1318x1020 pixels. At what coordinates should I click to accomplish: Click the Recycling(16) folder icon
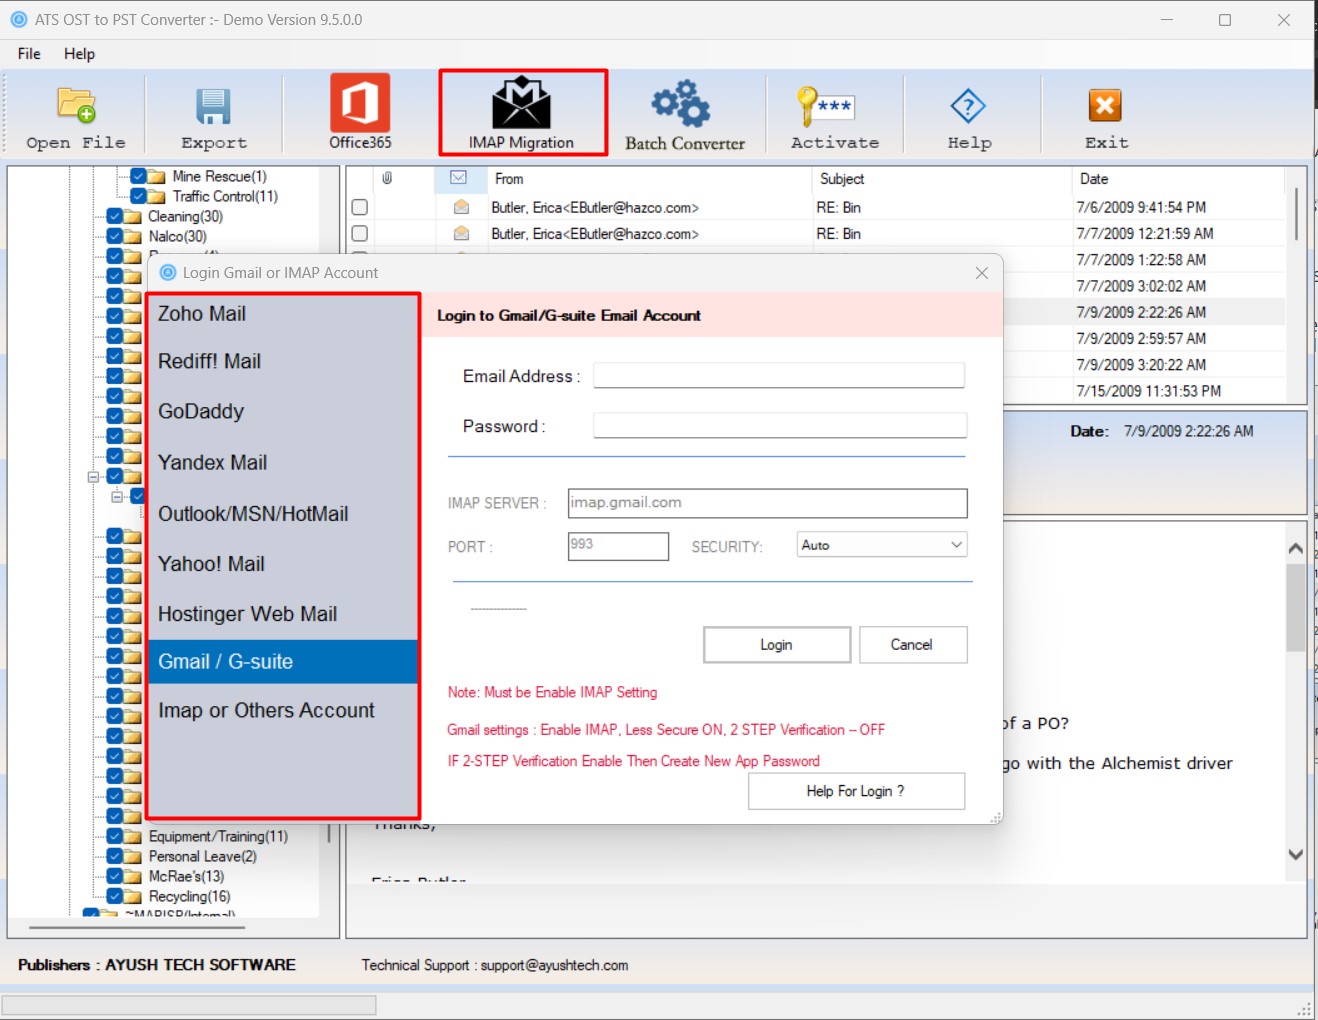[133, 897]
